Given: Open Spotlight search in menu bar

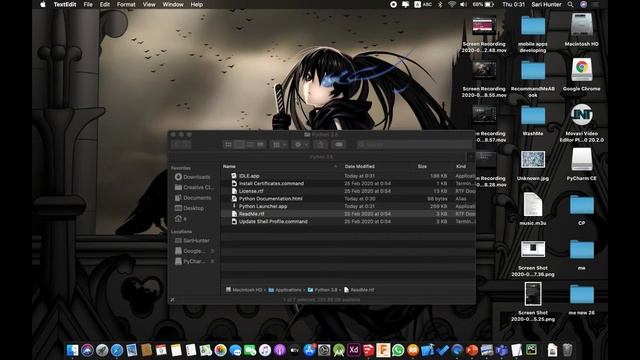Looking at the screenshot, I should (x=570, y=4).
